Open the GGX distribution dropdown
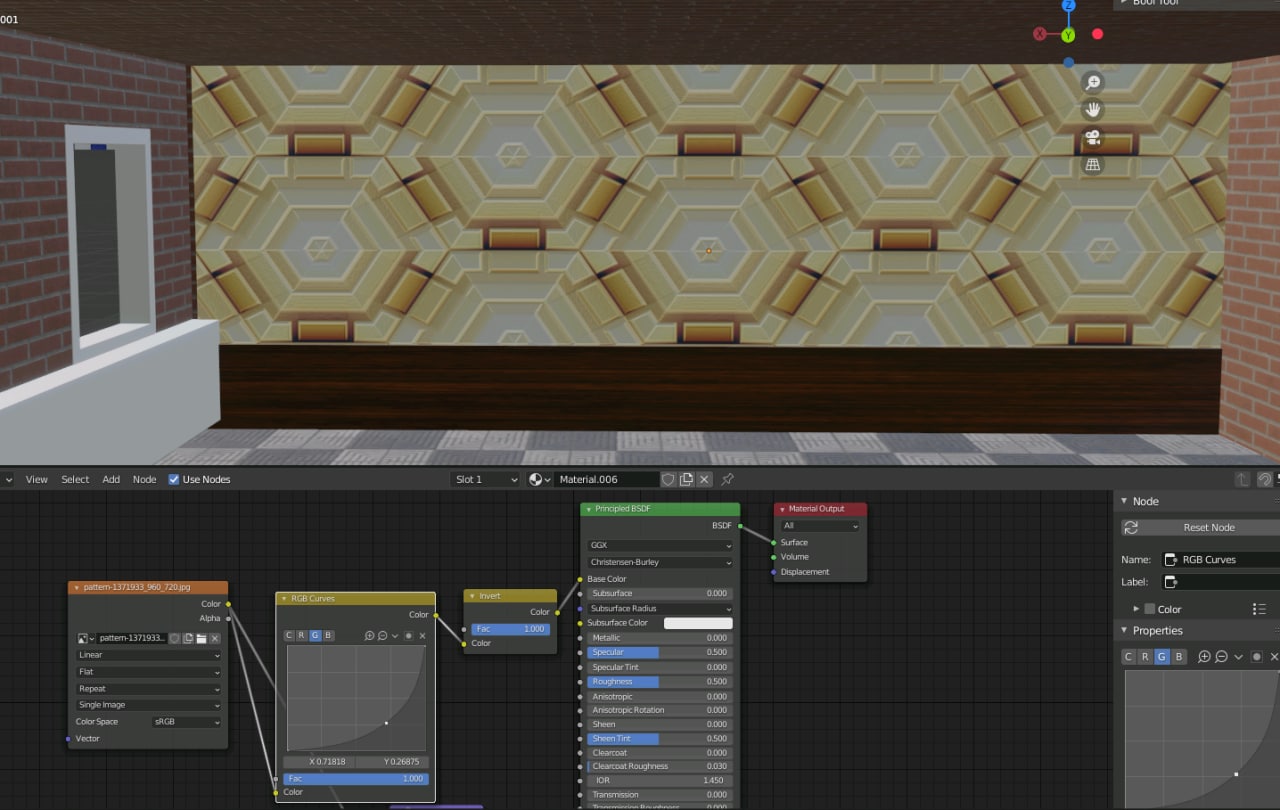 [660, 546]
